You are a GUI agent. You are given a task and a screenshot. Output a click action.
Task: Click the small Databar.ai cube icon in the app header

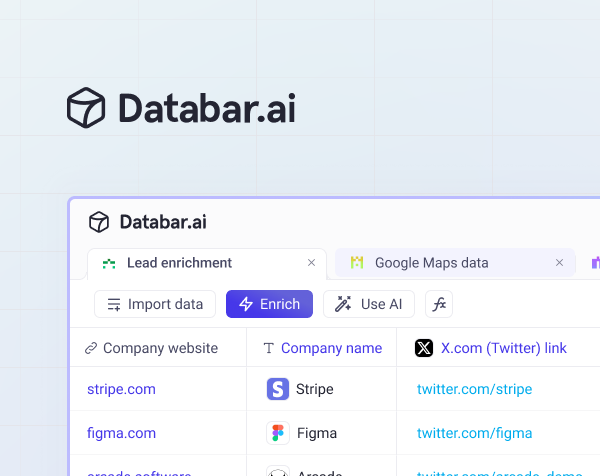[99, 222]
